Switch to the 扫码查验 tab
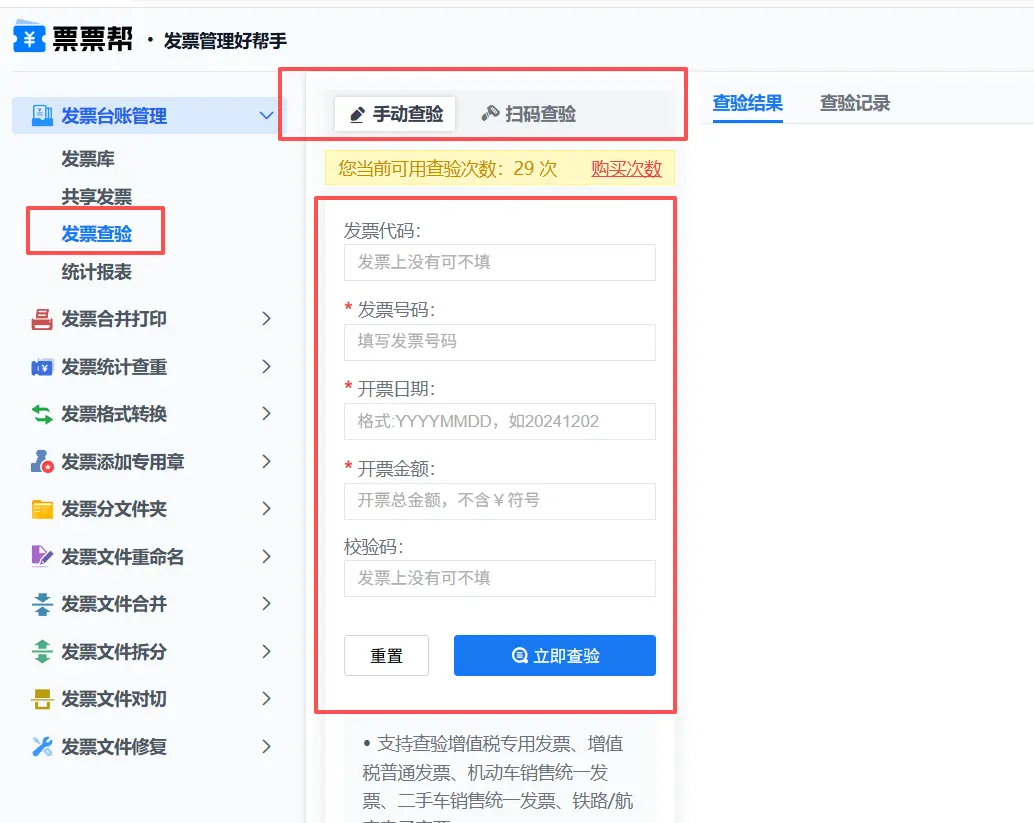 pos(528,114)
